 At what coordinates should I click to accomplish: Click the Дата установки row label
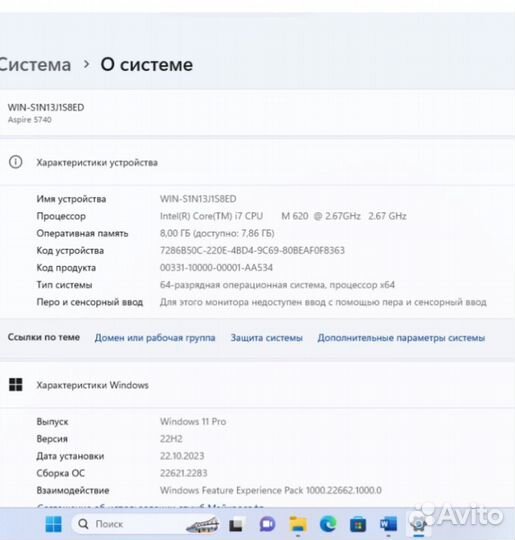(x=70, y=456)
